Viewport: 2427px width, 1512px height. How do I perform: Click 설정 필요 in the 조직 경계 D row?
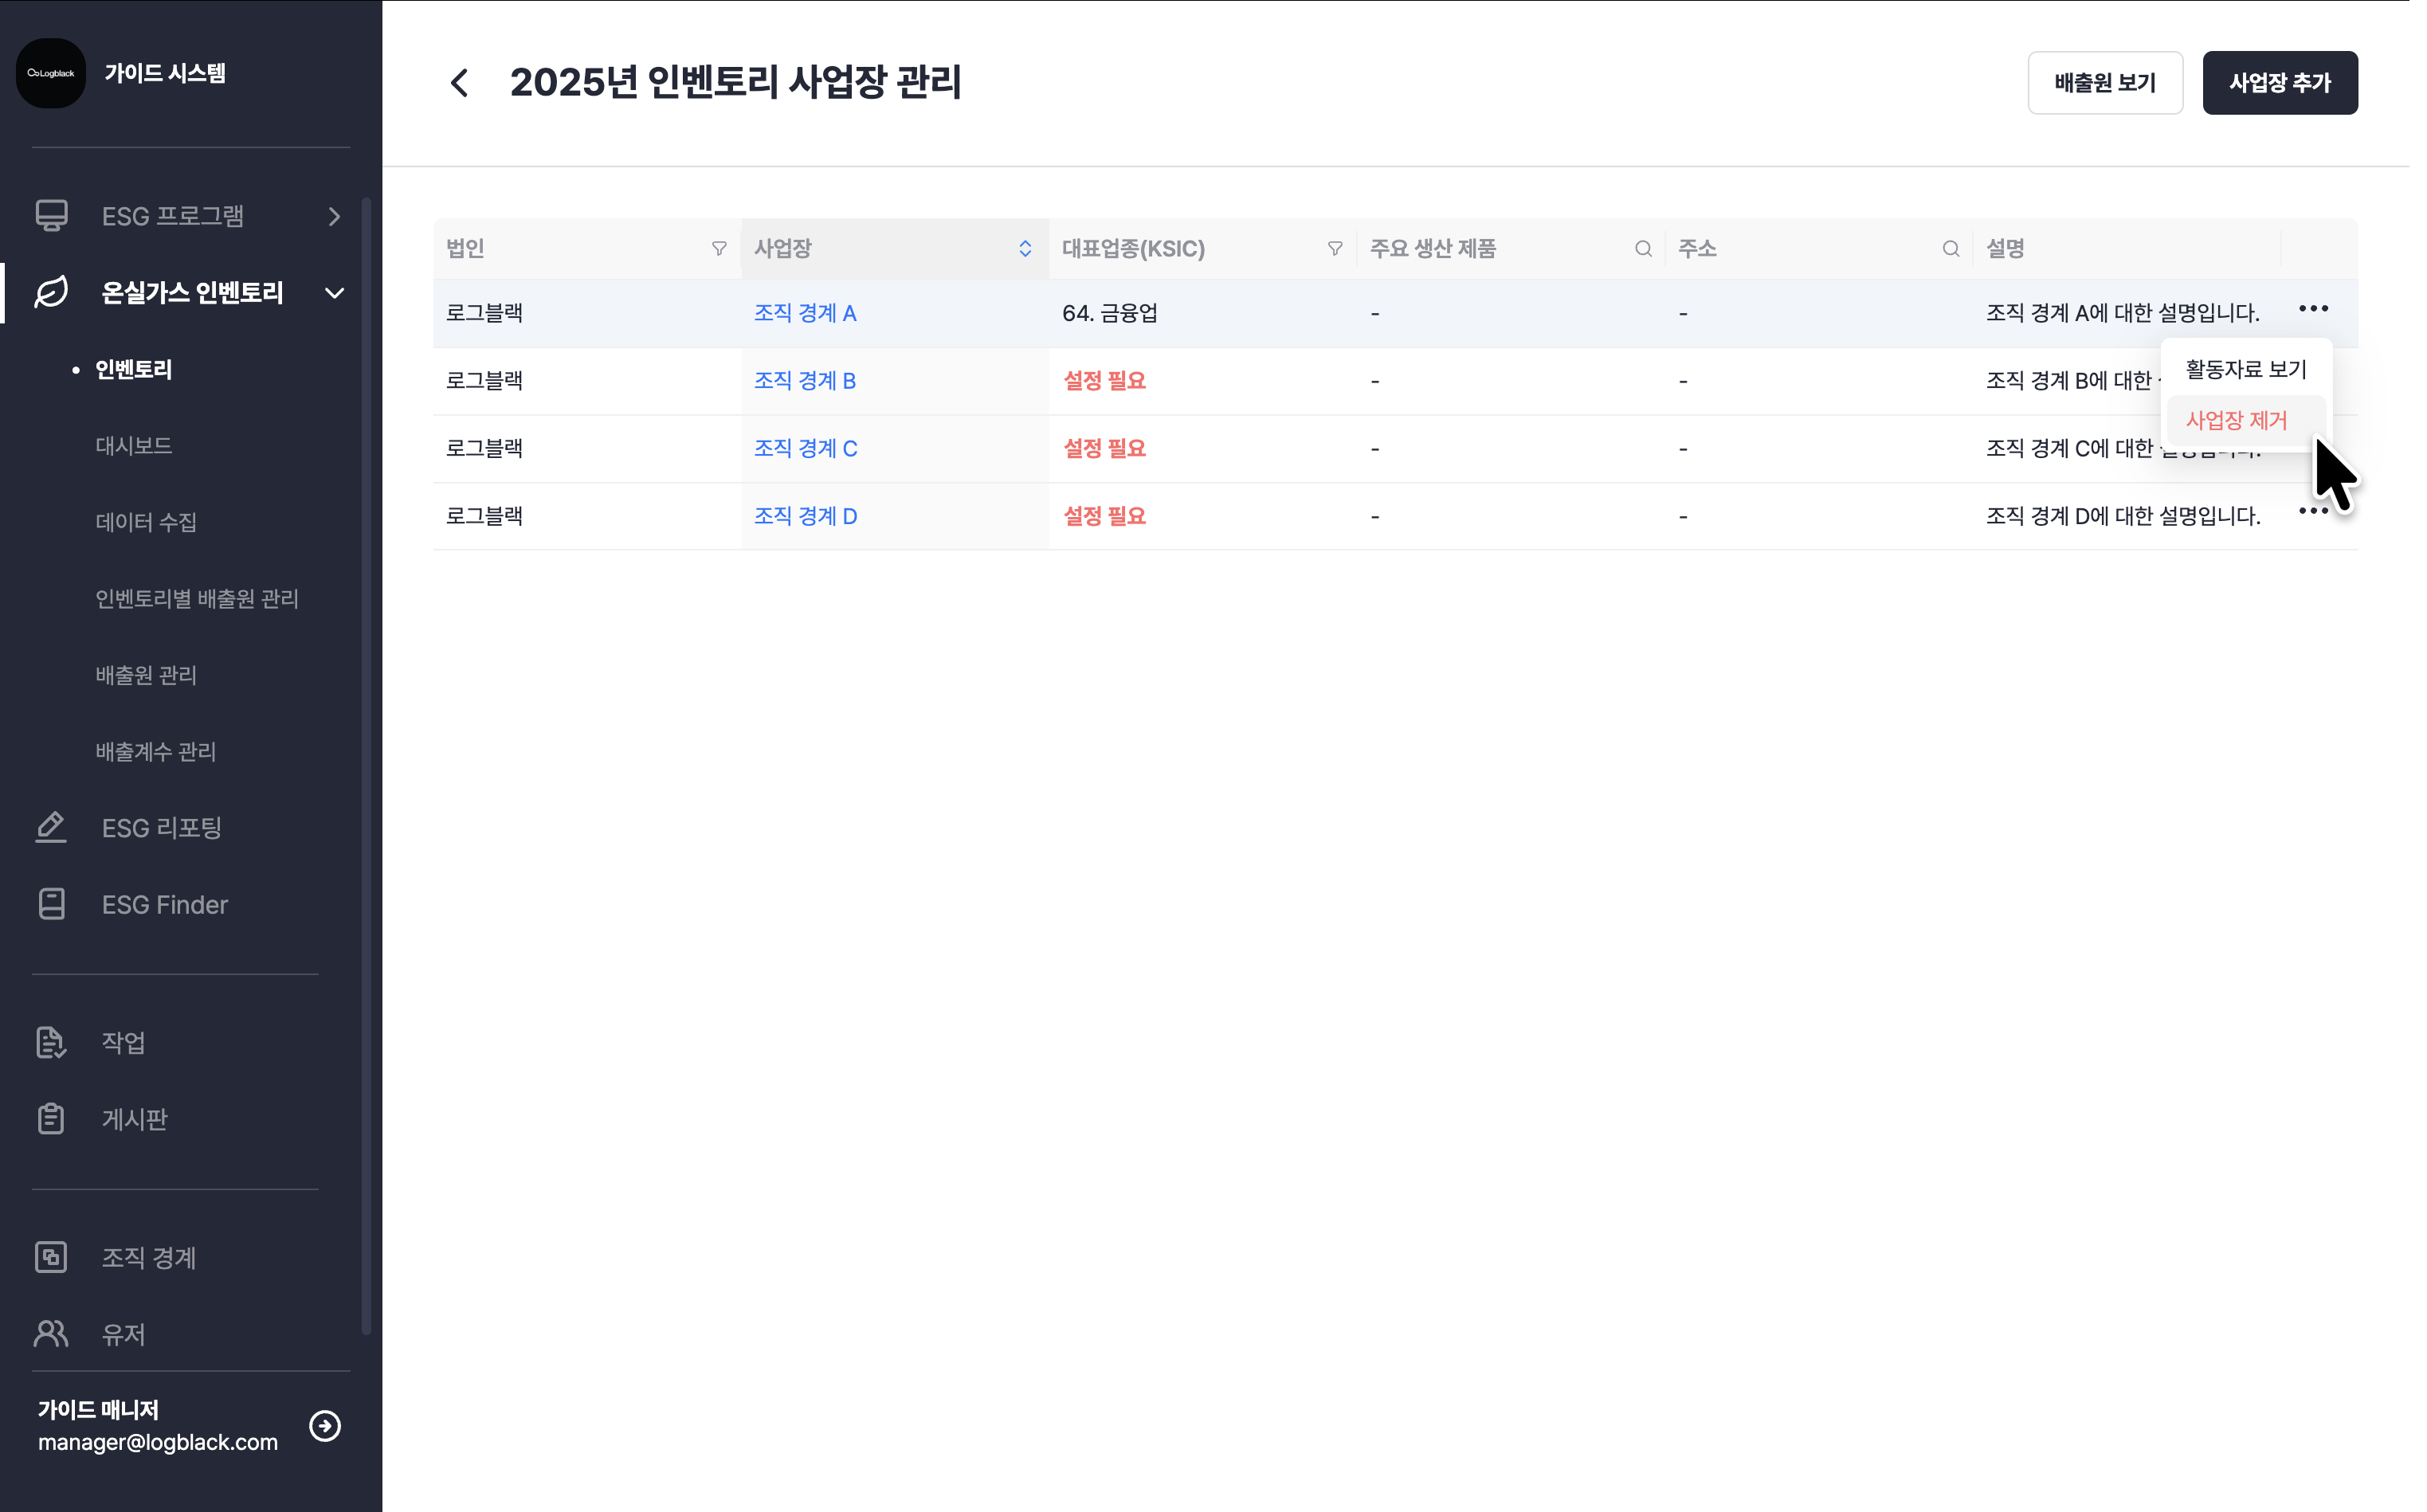tap(1104, 516)
